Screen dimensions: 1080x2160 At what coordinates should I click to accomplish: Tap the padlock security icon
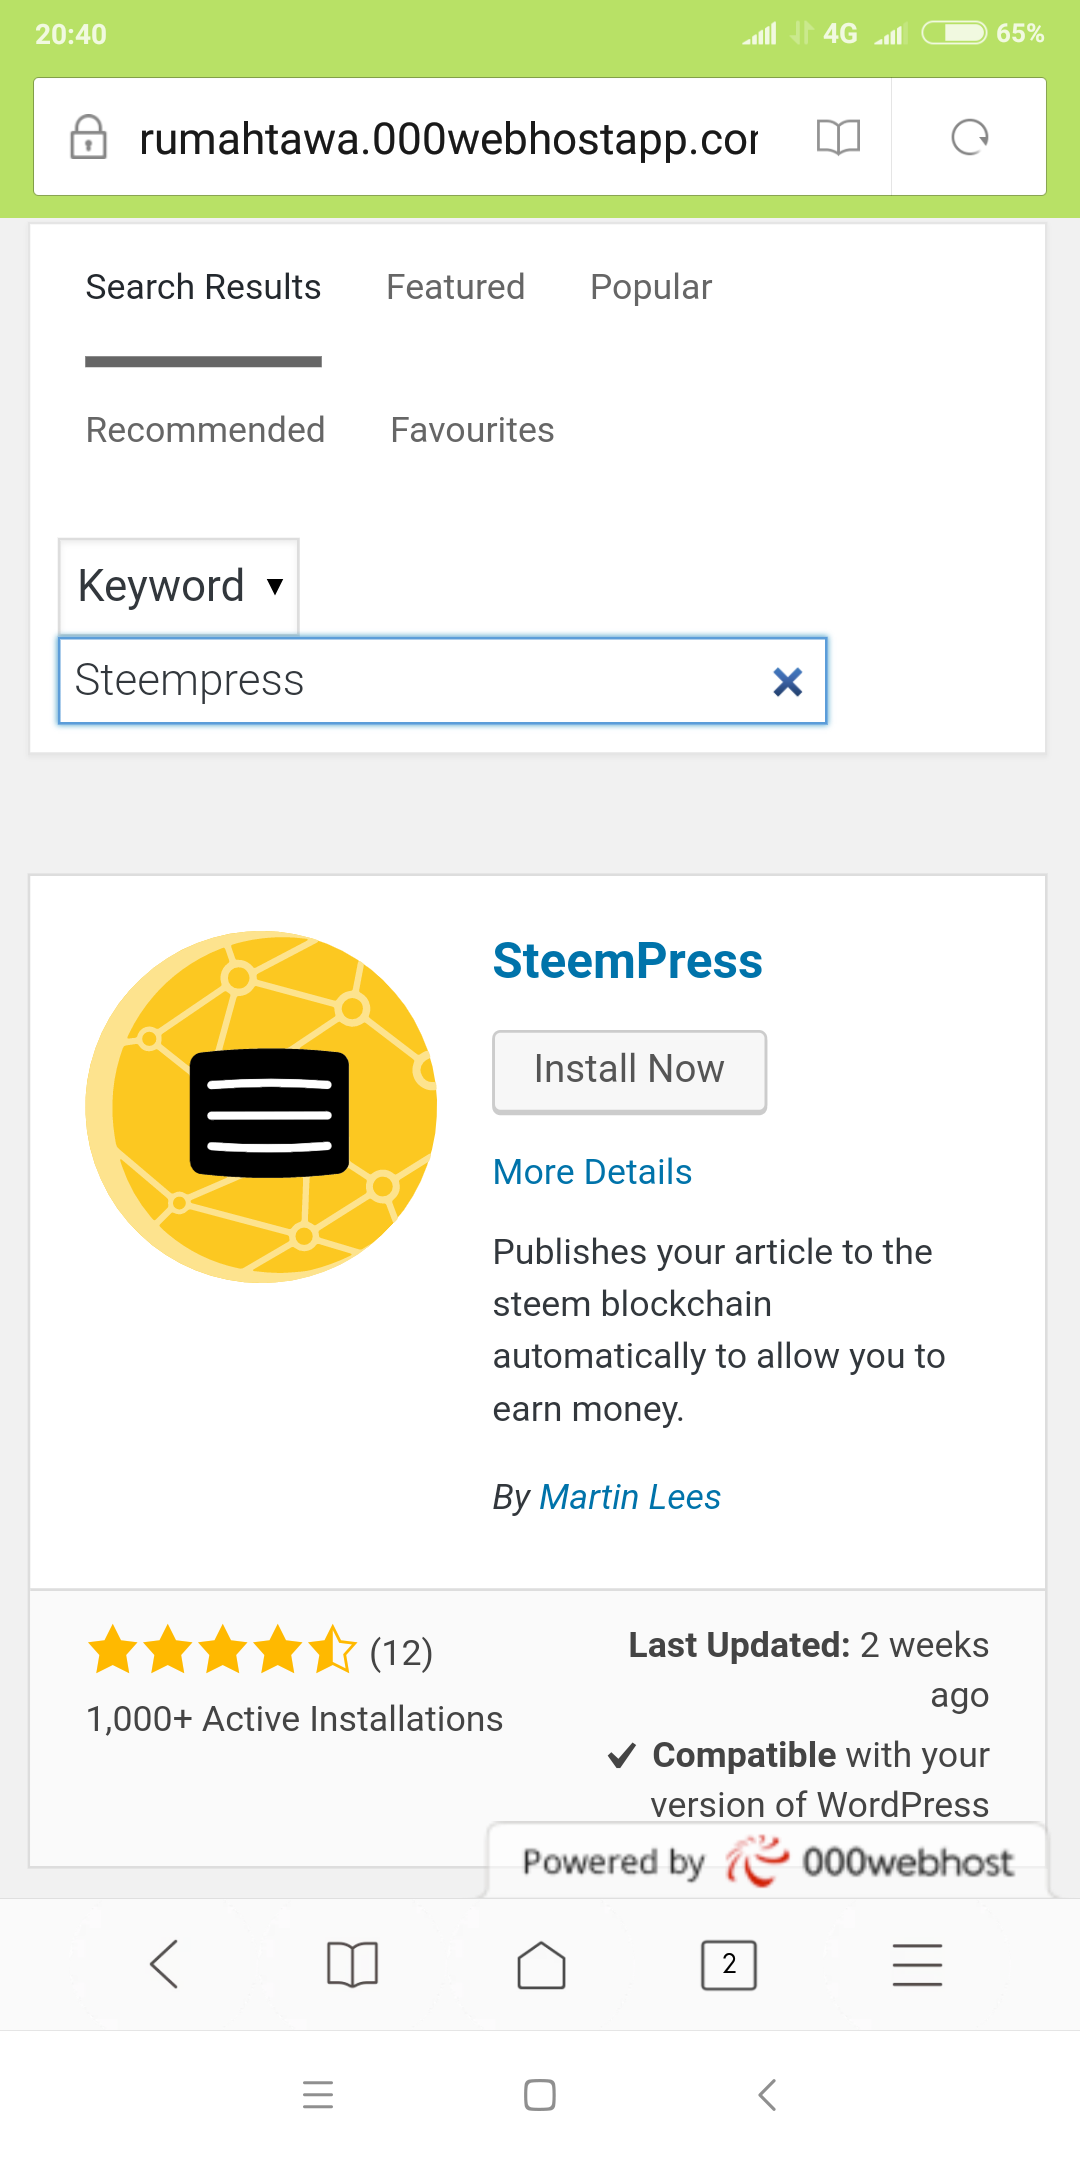pyautogui.click(x=88, y=137)
